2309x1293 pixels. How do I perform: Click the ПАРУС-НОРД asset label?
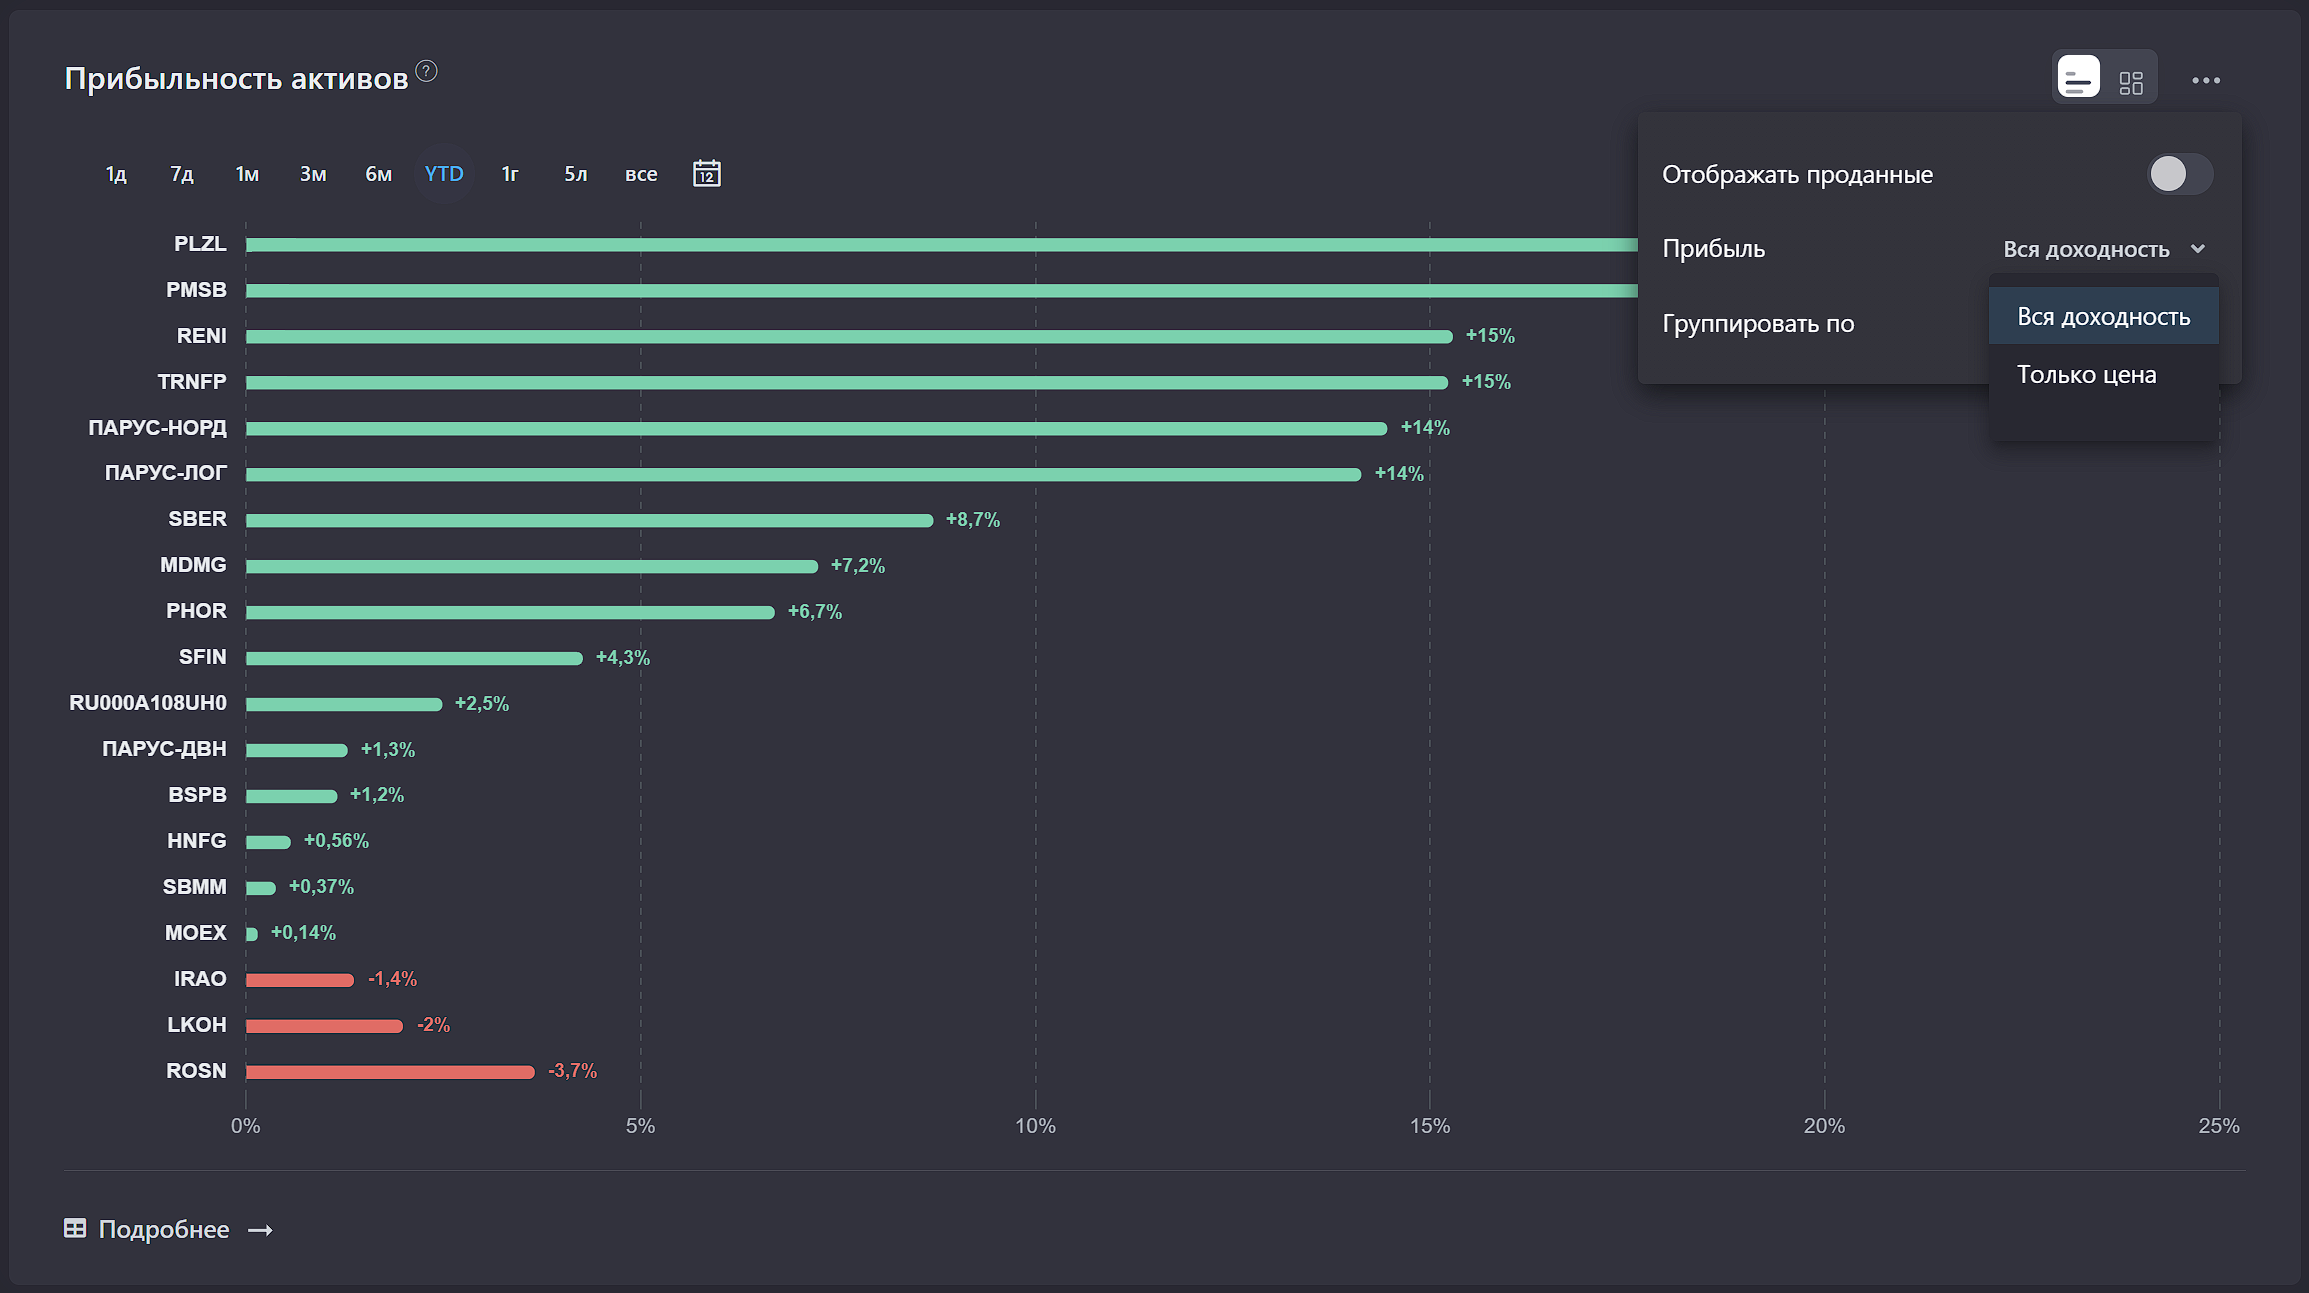157,428
